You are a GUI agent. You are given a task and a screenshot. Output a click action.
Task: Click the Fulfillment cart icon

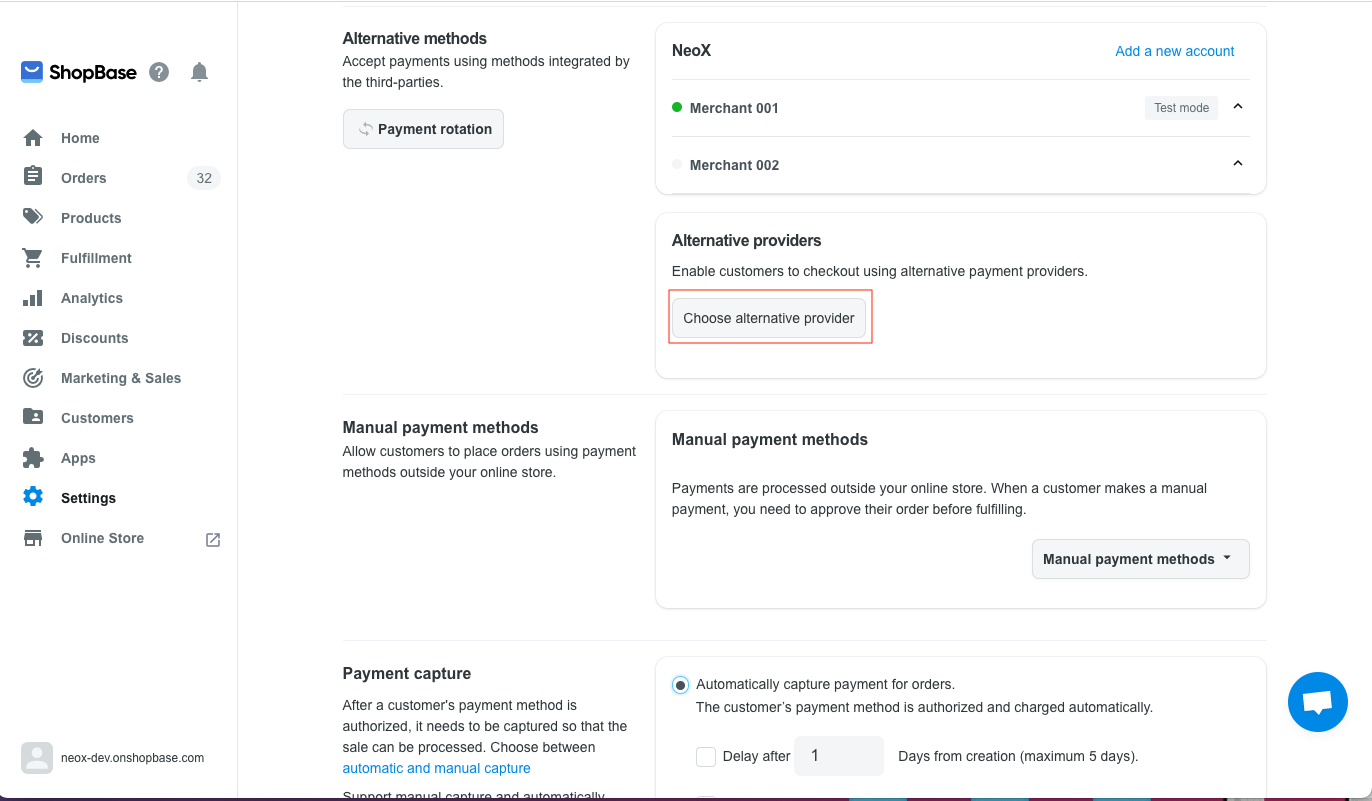point(33,258)
